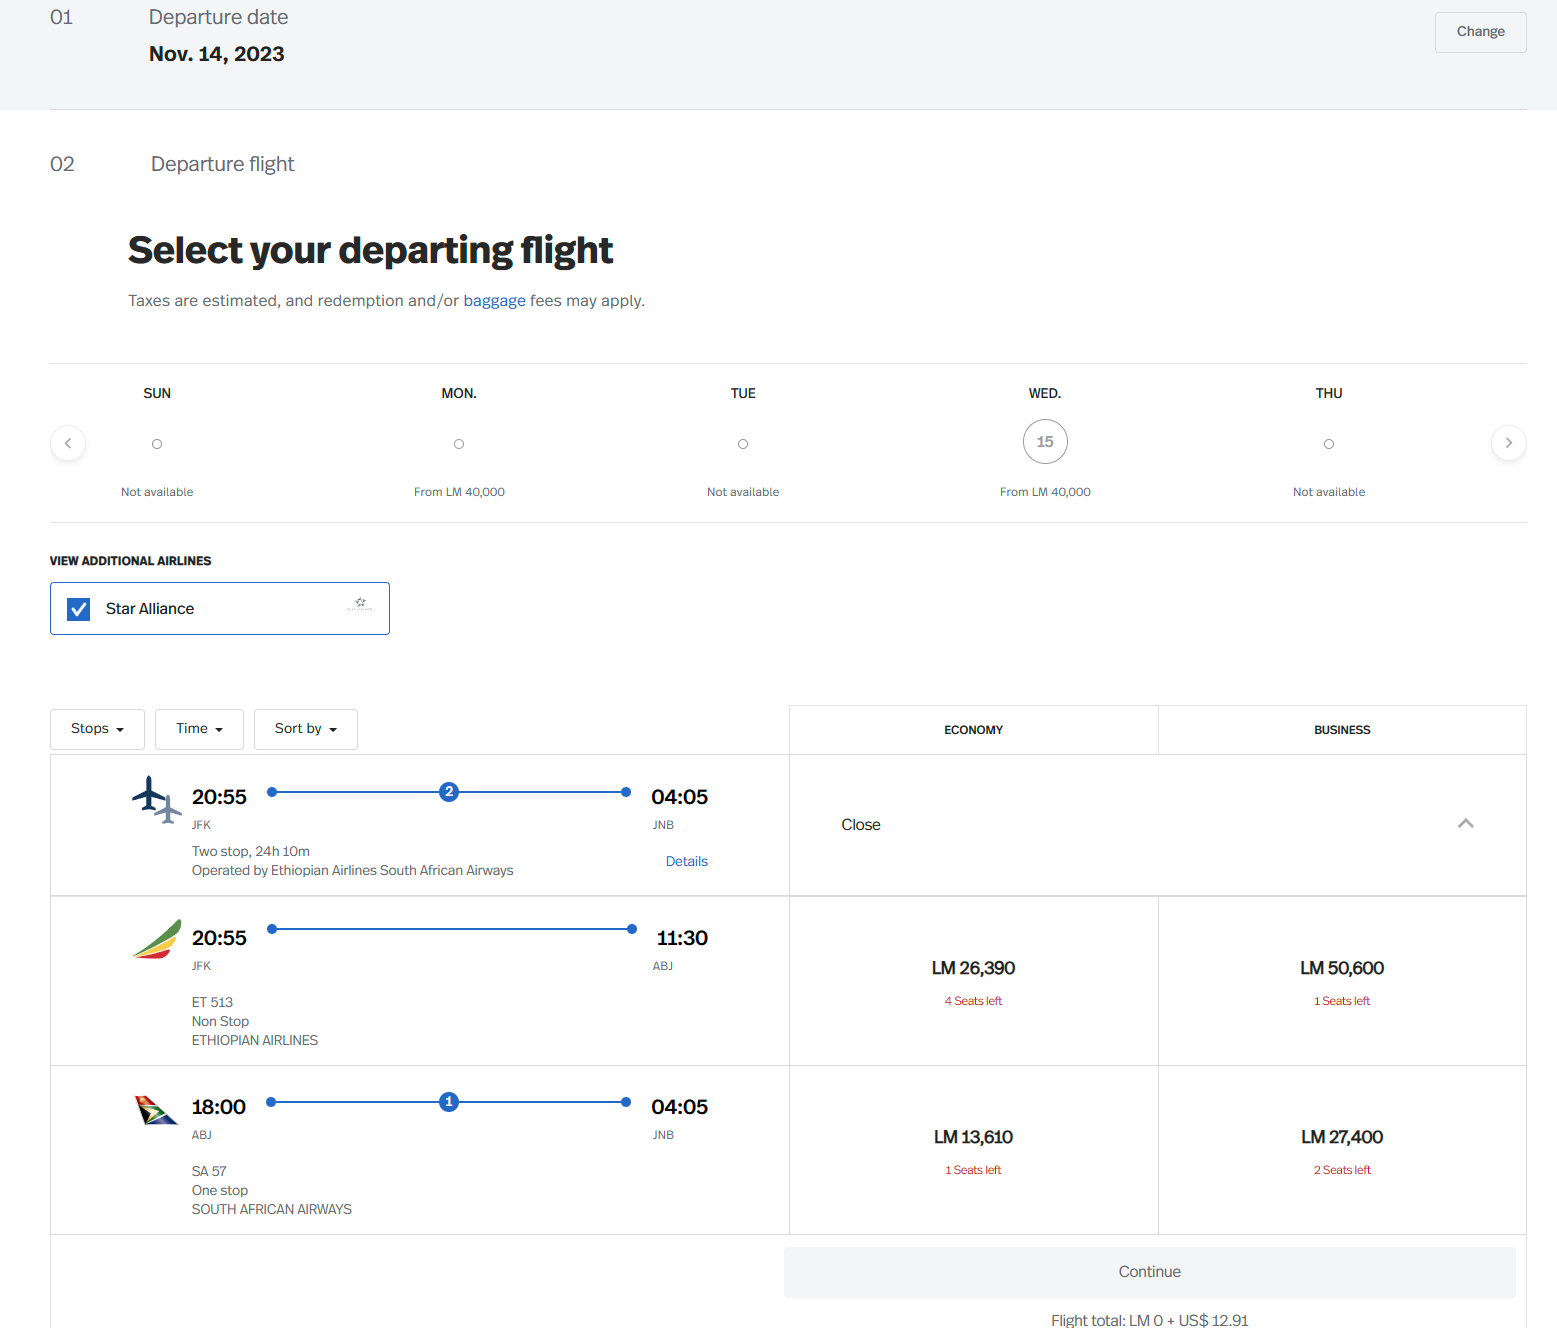The width and height of the screenshot is (1557, 1328).
Task: Select Monday date radio button
Action: coord(459,444)
